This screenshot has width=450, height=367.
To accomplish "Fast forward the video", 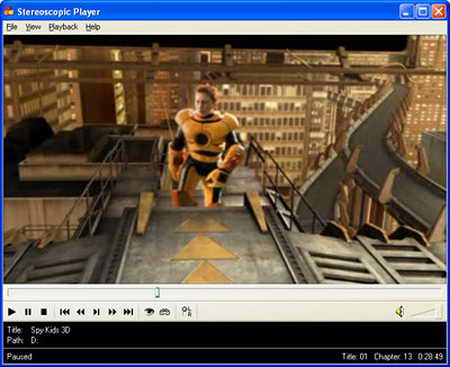I will [112, 312].
